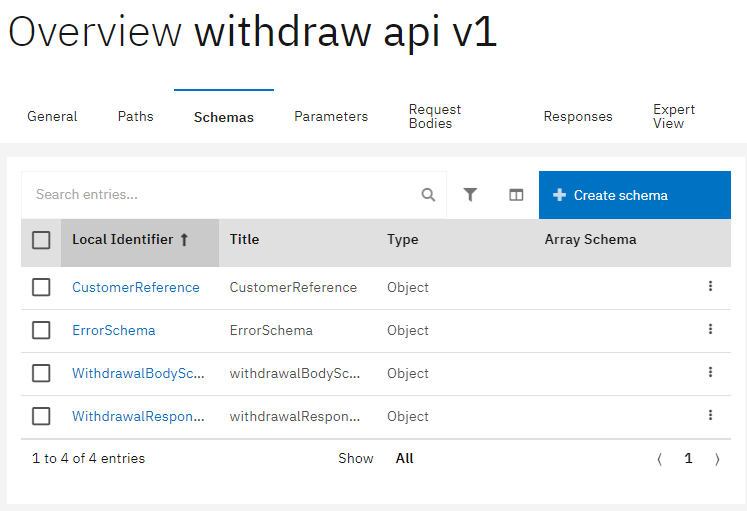Click the Create schema button
Screen dimensions: 747x511
(635, 195)
